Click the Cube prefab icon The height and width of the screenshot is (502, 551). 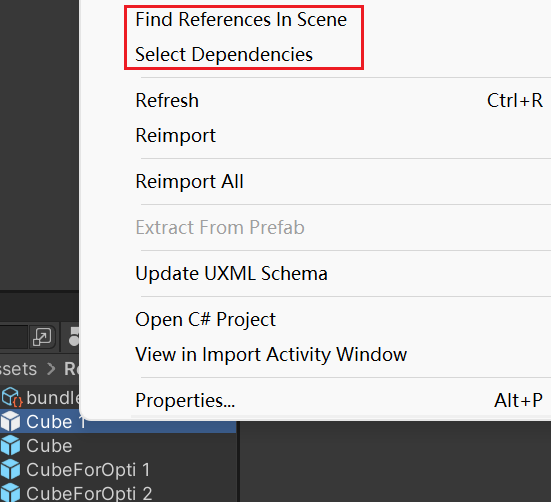click(11, 445)
